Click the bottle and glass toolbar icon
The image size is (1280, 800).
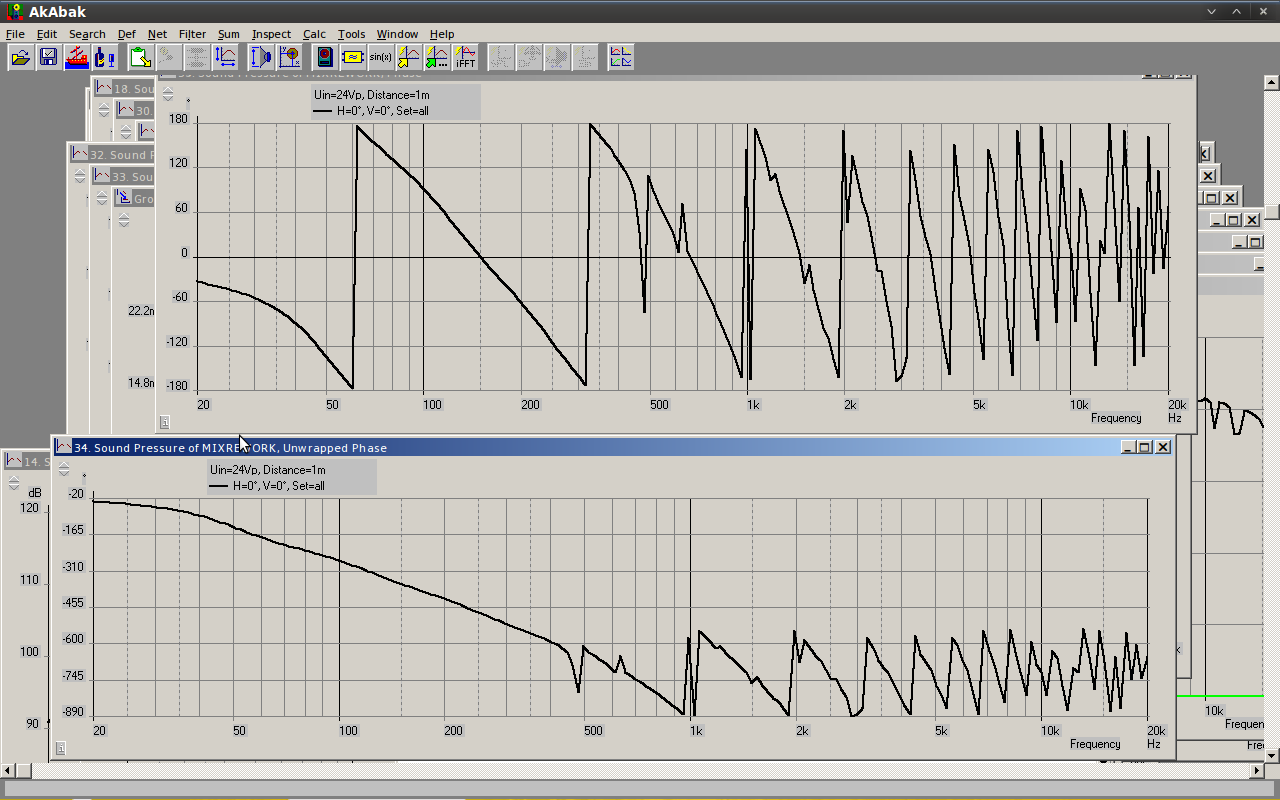click(x=104, y=57)
